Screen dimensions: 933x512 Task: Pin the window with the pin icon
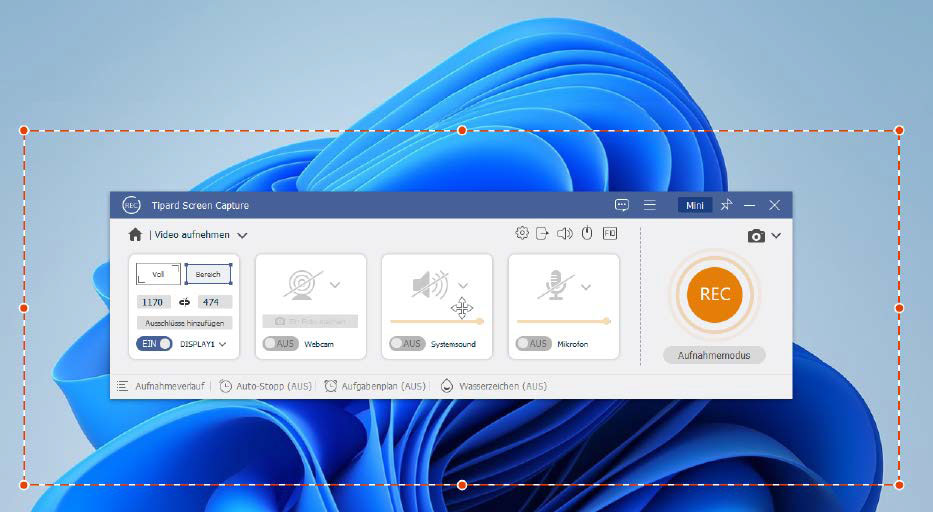tap(726, 205)
